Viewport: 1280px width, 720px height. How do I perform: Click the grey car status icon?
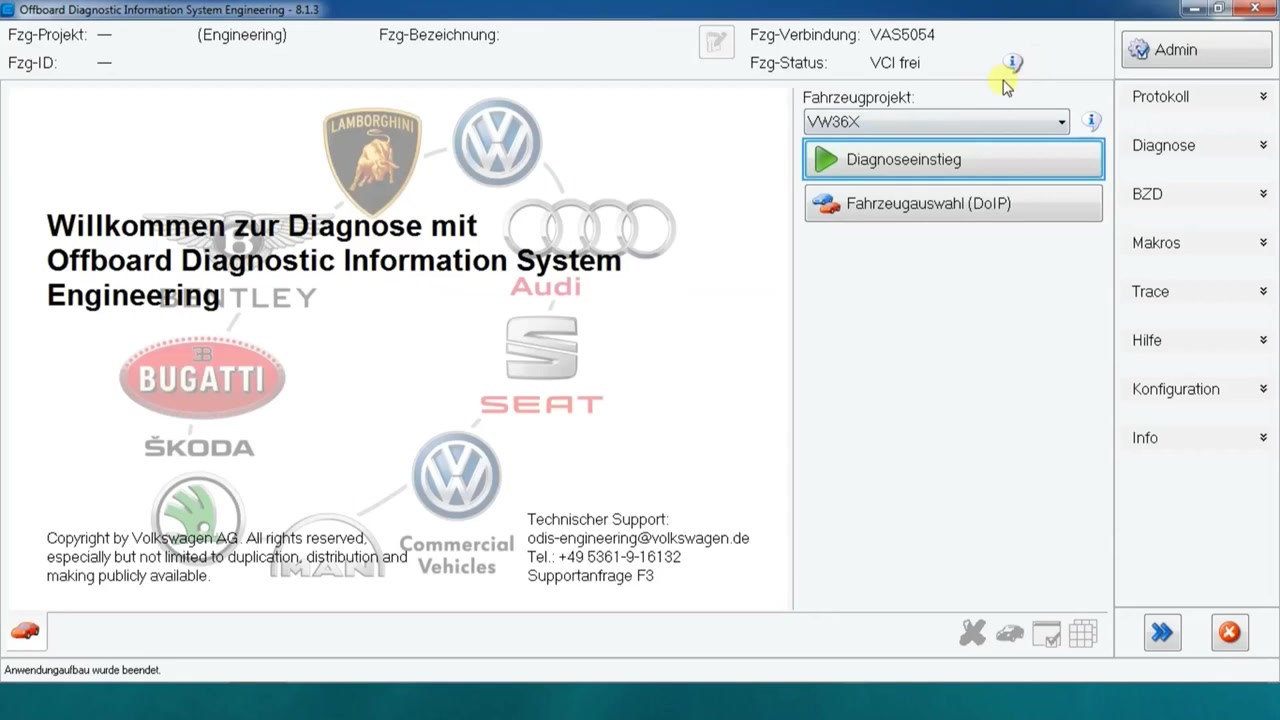tap(1010, 633)
